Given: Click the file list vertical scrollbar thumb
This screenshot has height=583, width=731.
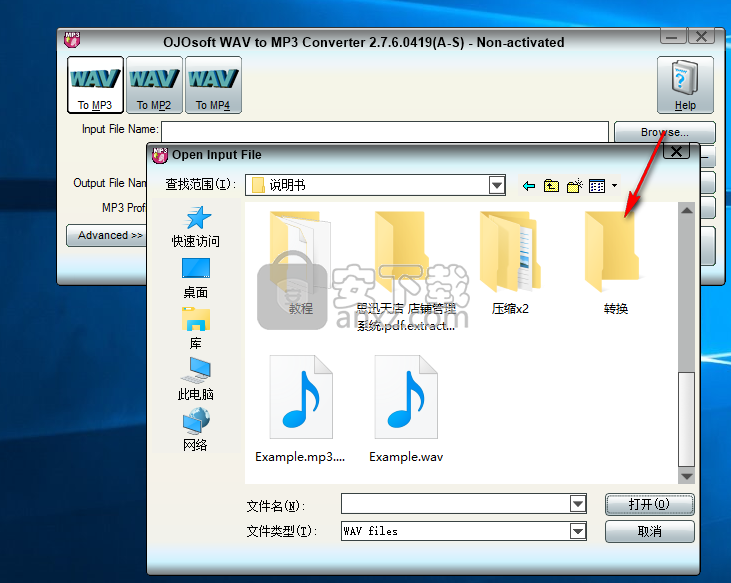Looking at the screenshot, I should tap(686, 418).
